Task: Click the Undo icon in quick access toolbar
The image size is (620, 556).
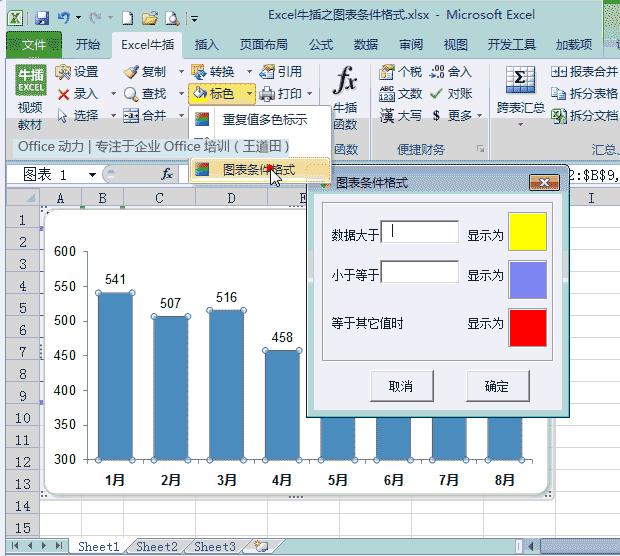Action: tap(64, 17)
